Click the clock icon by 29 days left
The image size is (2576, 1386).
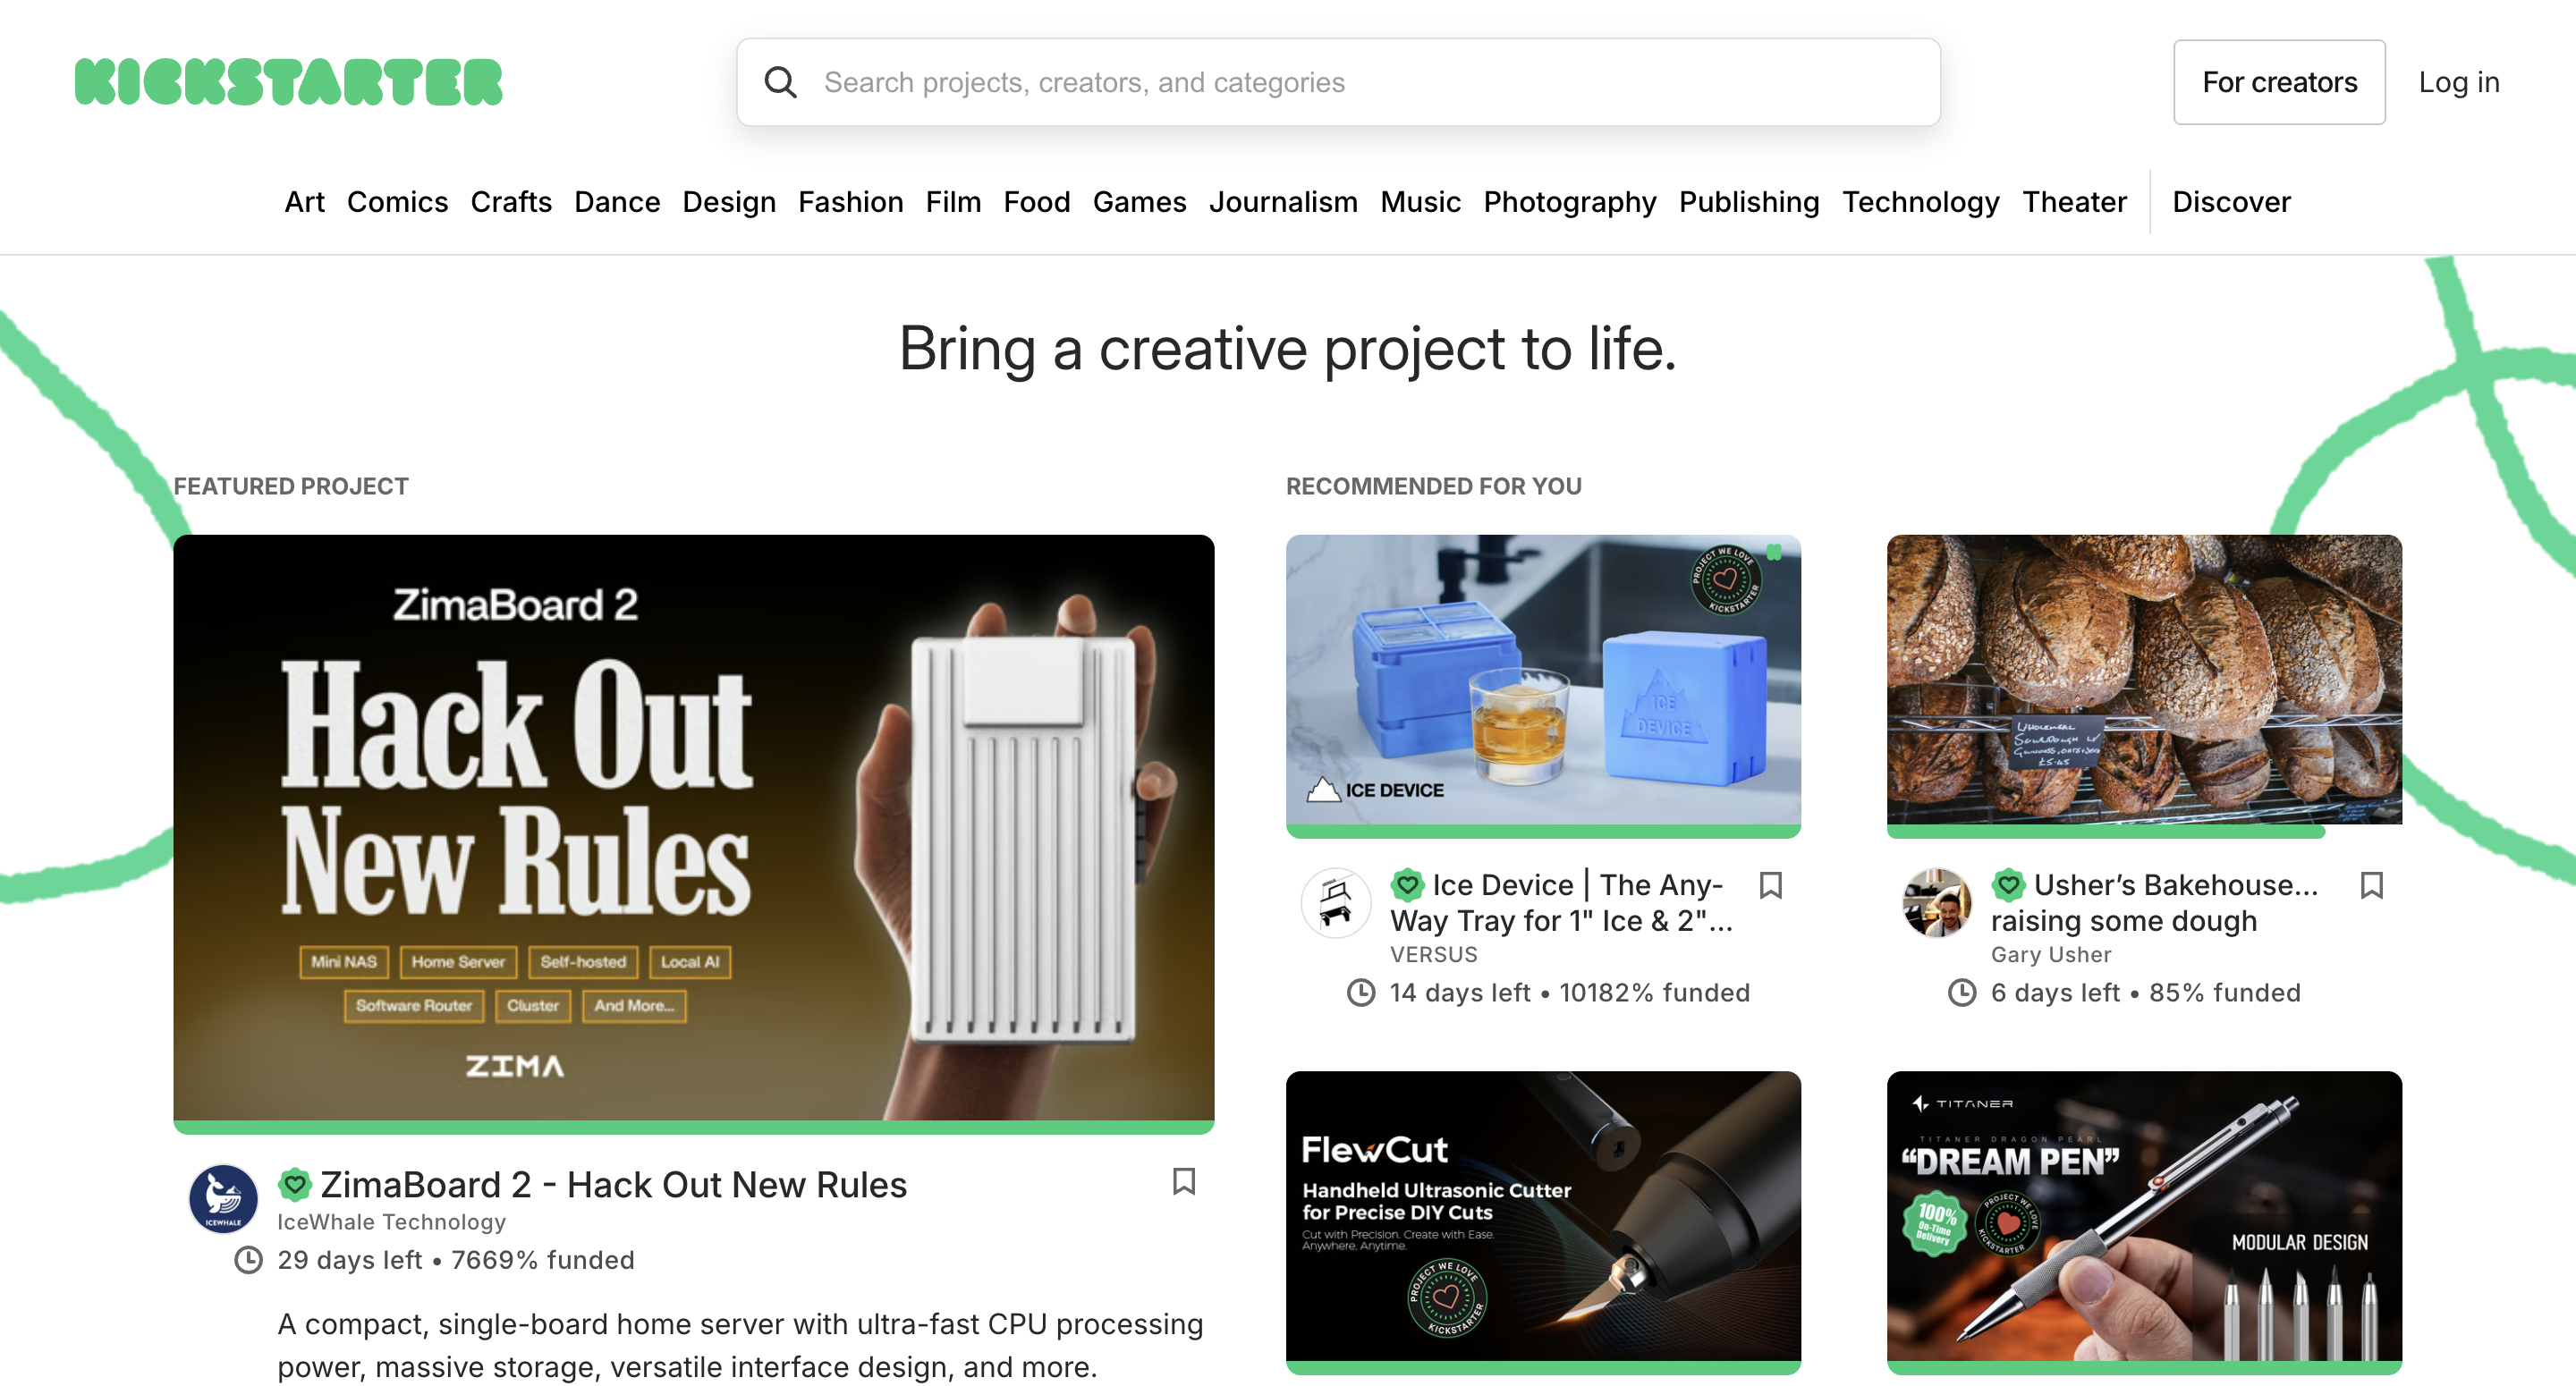(x=248, y=1260)
